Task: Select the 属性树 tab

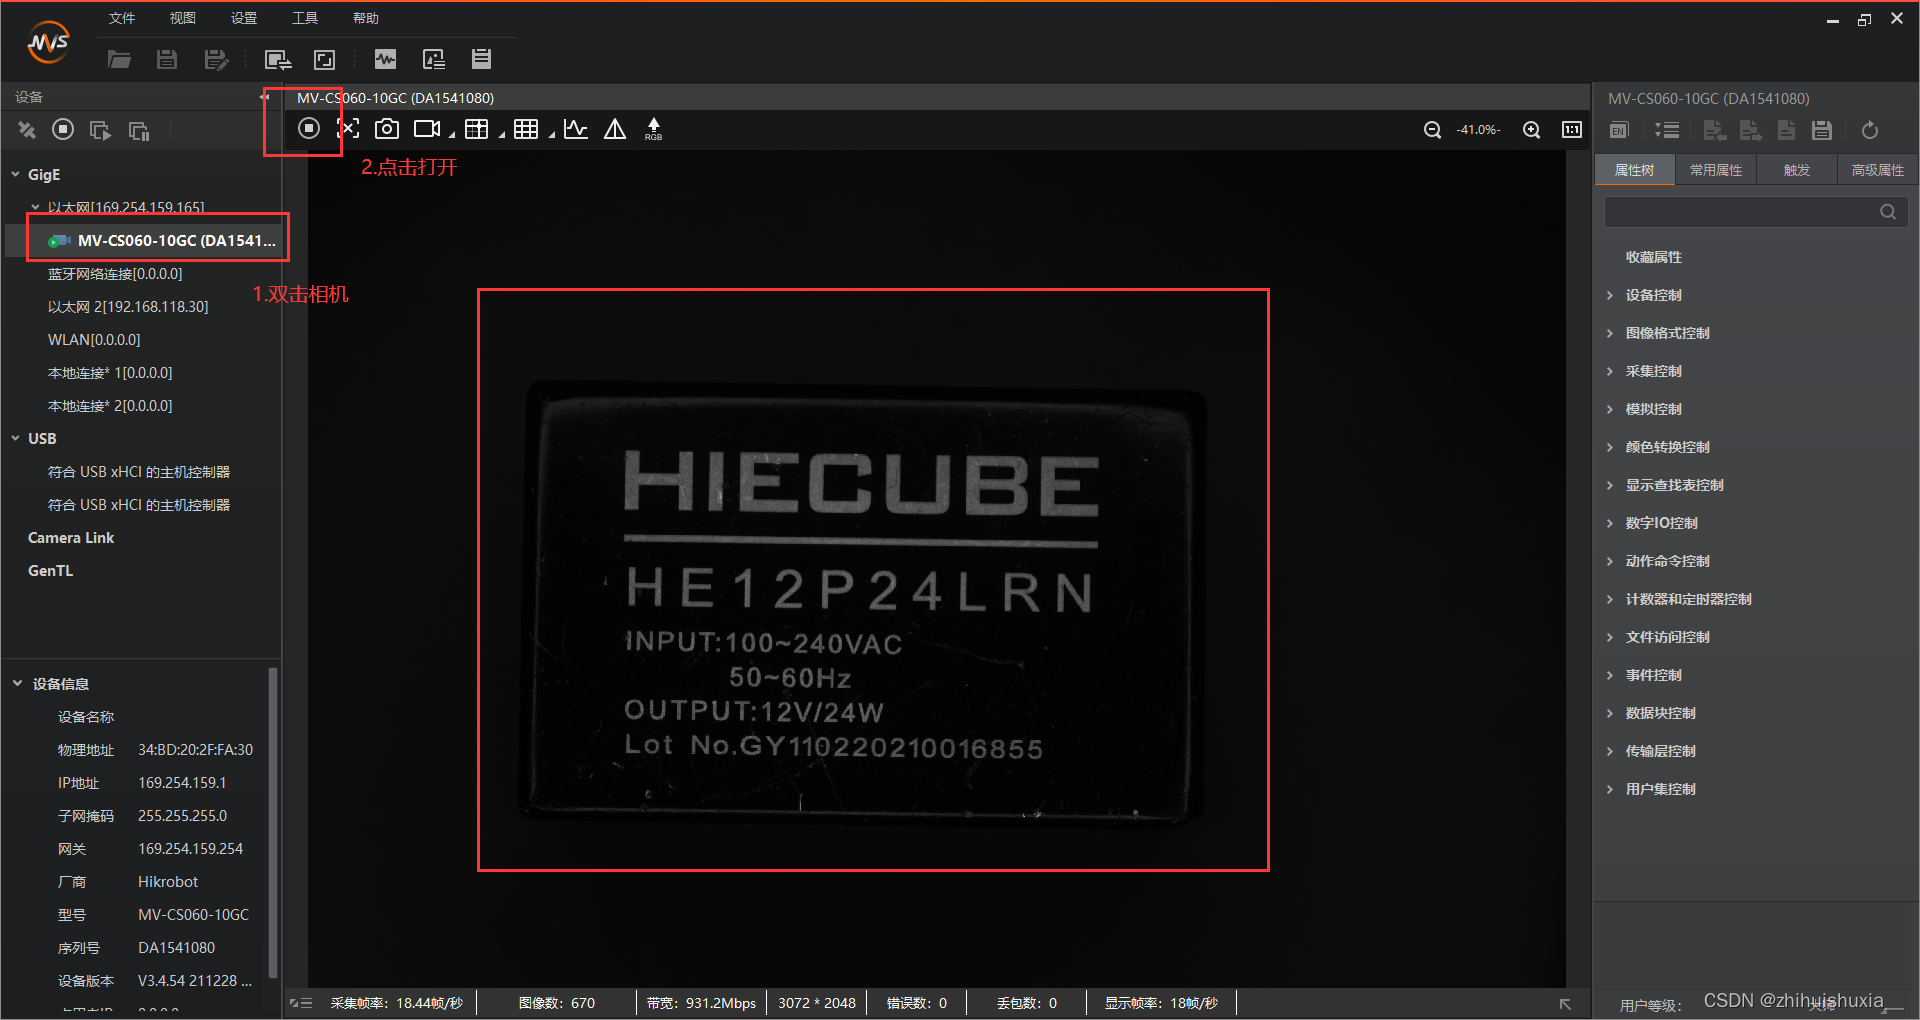Action: (x=1635, y=170)
